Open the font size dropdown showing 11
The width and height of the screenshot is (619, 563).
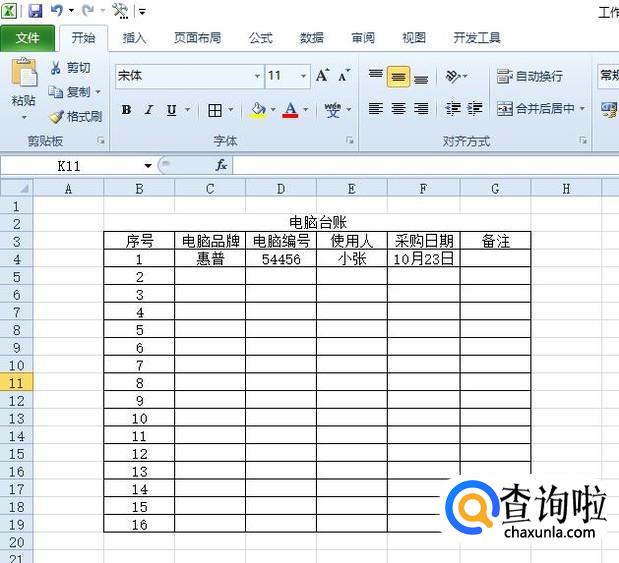click(303, 75)
